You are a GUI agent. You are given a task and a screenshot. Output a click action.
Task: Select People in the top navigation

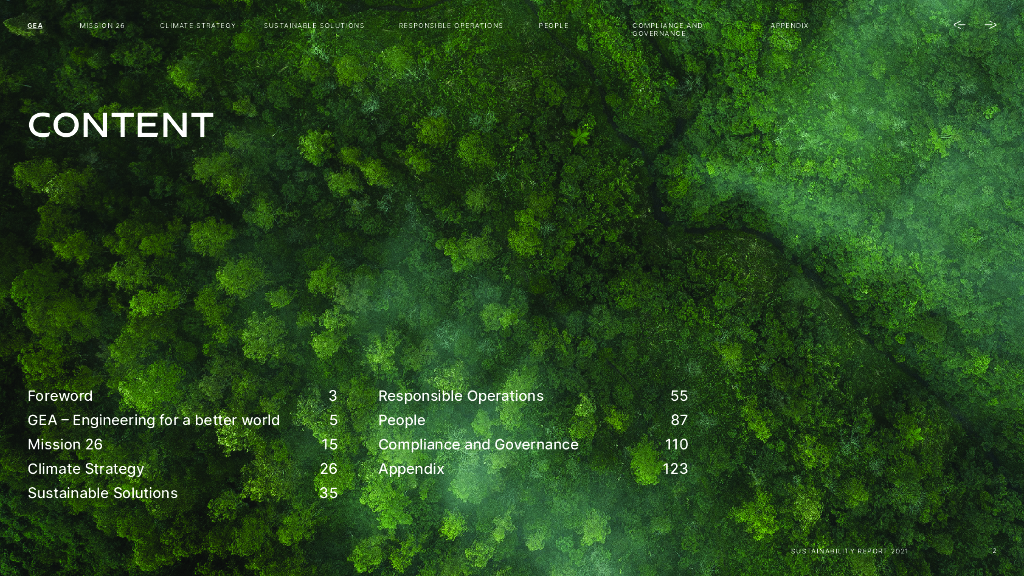(553, 25)
